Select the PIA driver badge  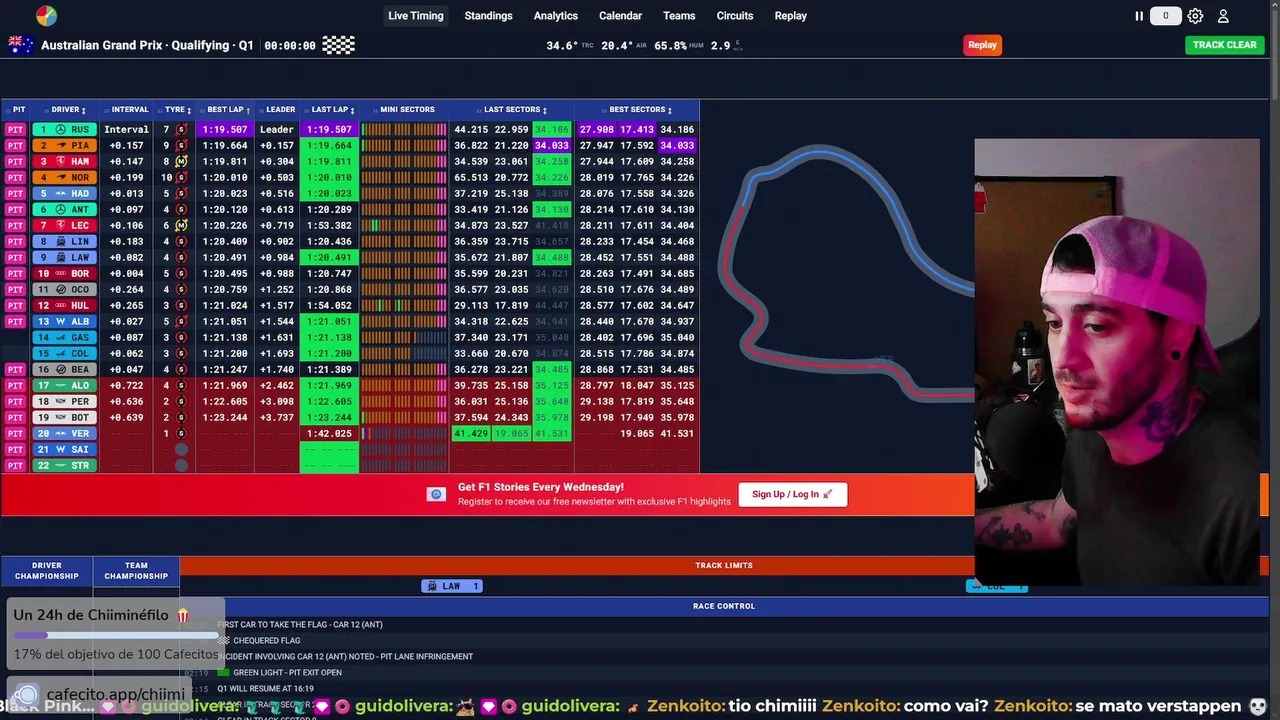(65, 145)
